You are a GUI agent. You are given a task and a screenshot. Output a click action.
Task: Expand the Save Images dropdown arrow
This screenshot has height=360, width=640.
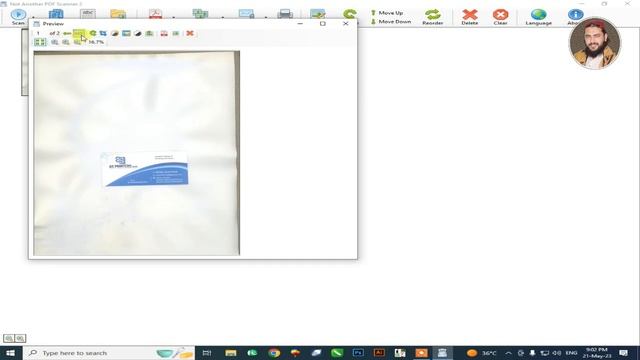pos(223,17)
